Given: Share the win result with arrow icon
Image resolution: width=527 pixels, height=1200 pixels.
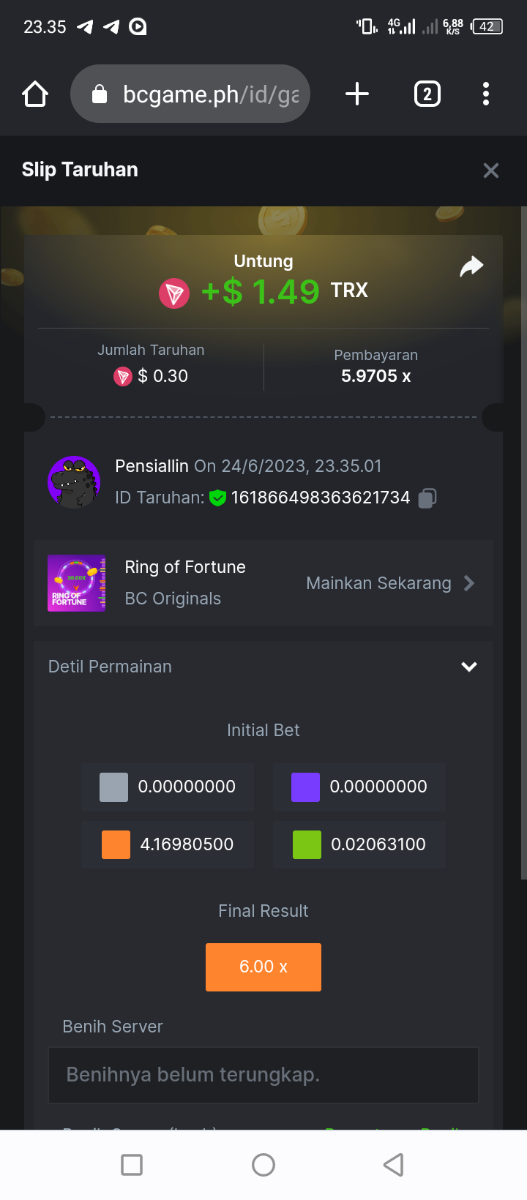Looking at the screenshot, I should [x=471, y=266].
